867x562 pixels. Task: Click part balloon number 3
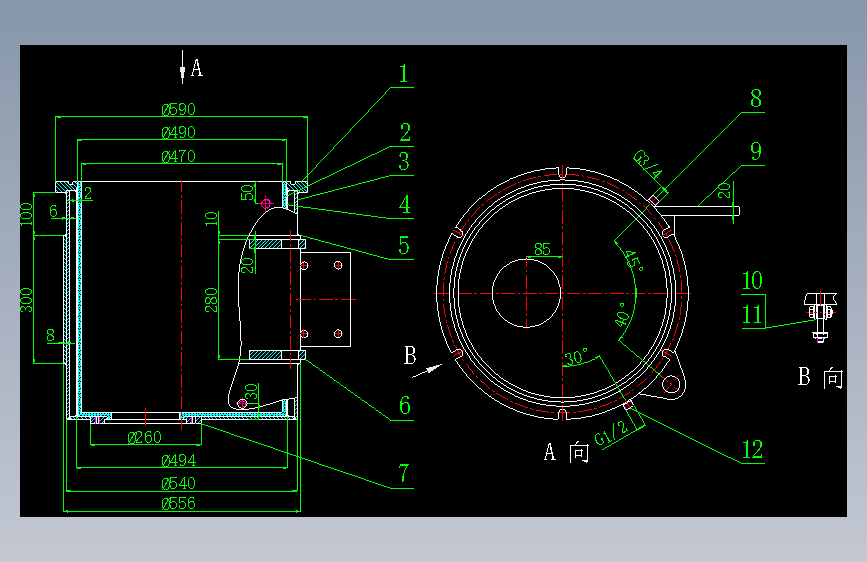[404, 162]
